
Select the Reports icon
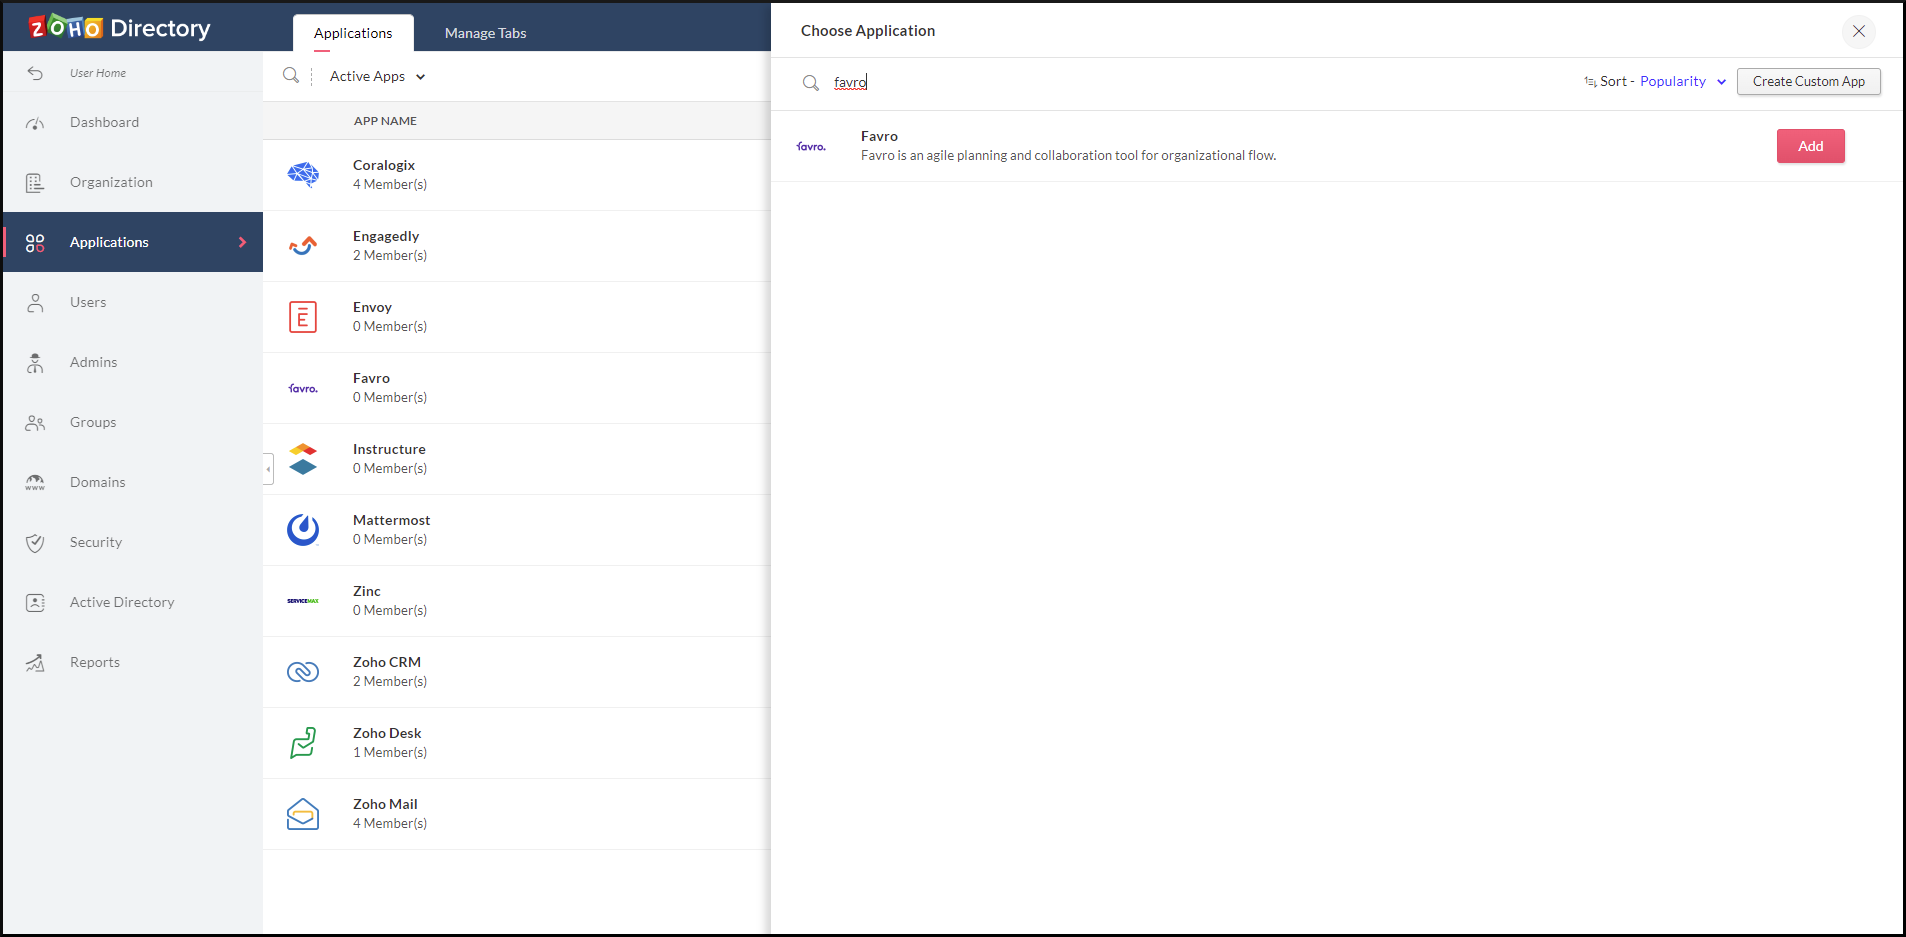35,661
